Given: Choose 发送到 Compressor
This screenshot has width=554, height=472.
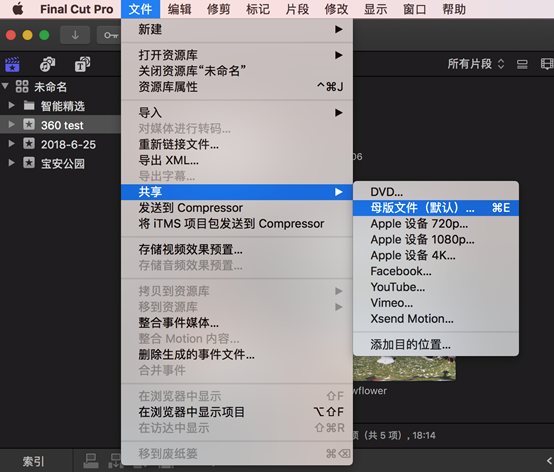Looking at the screenshot, I should click(x=237, y=208).
